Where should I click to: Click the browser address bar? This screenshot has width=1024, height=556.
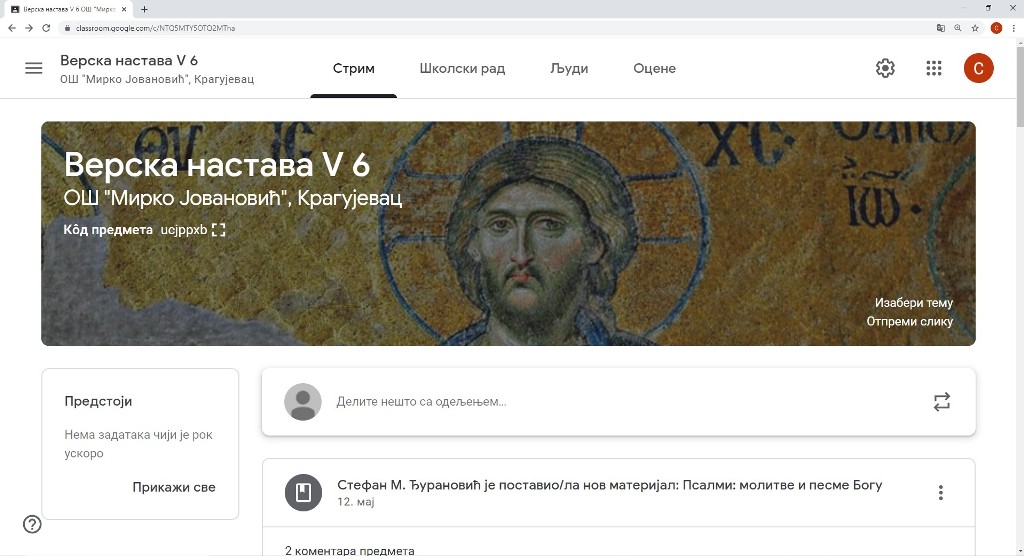pos(496,28)
